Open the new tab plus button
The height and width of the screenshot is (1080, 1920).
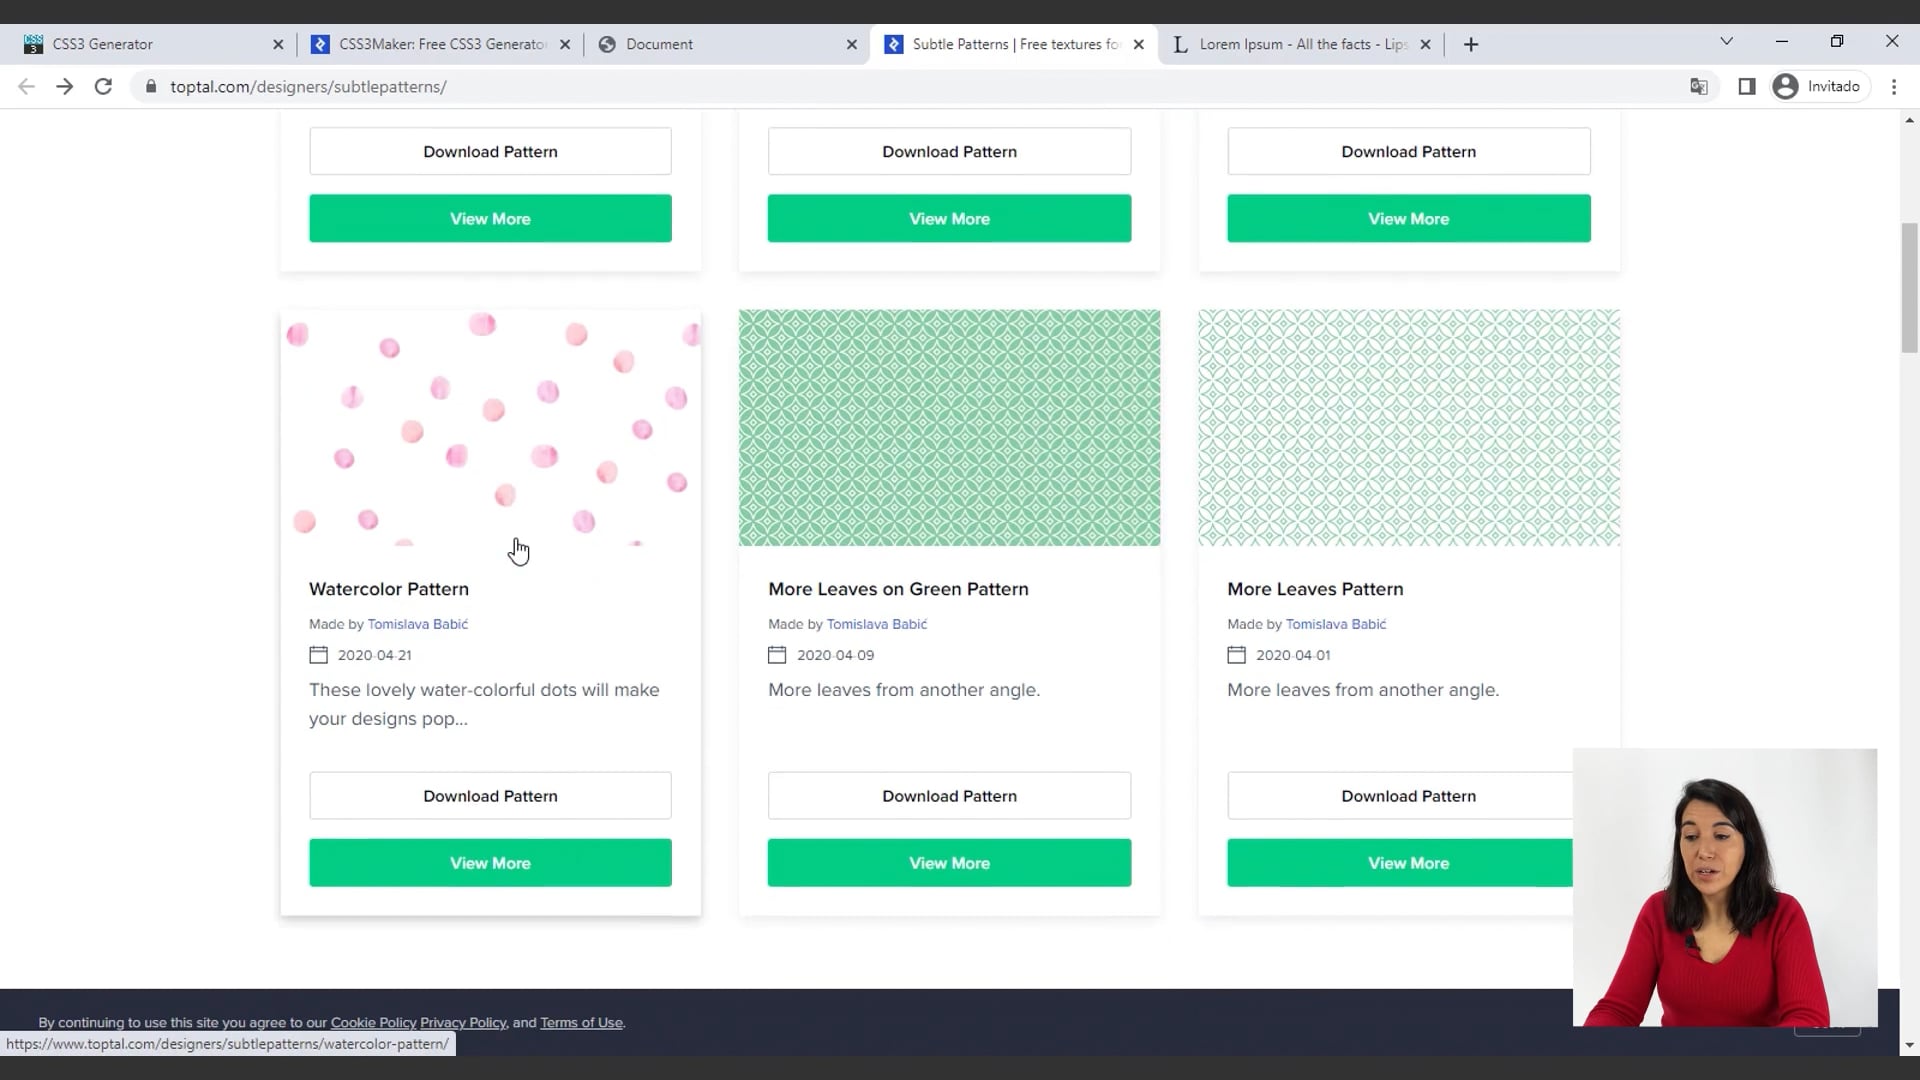1470,44
